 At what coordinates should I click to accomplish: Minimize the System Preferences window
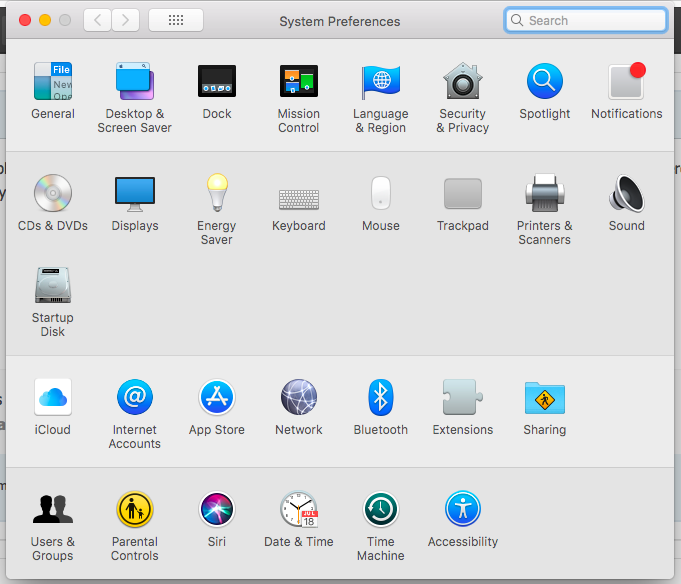pyautogui.click(x=45, y=20)
